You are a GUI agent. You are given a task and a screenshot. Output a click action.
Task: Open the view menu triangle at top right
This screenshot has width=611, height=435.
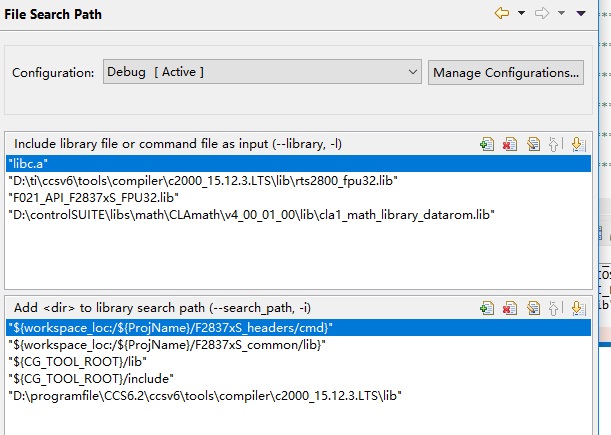(x=580, y=14)
